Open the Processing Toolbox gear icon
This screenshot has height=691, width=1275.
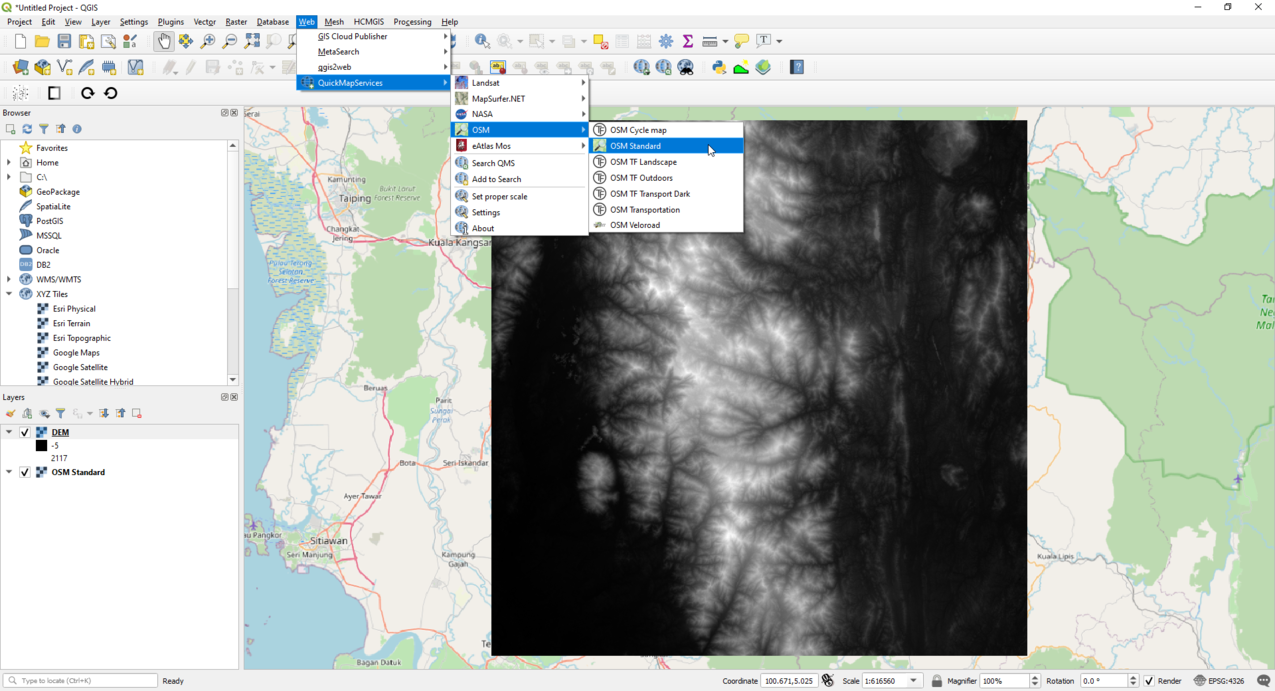(666, 41)
